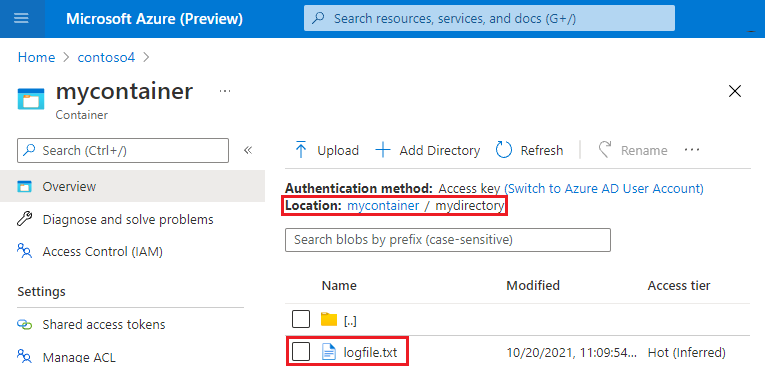The image size is (765, 370).
Task: Click the Shared access tokens link icon
Action: tap(24, 325)
